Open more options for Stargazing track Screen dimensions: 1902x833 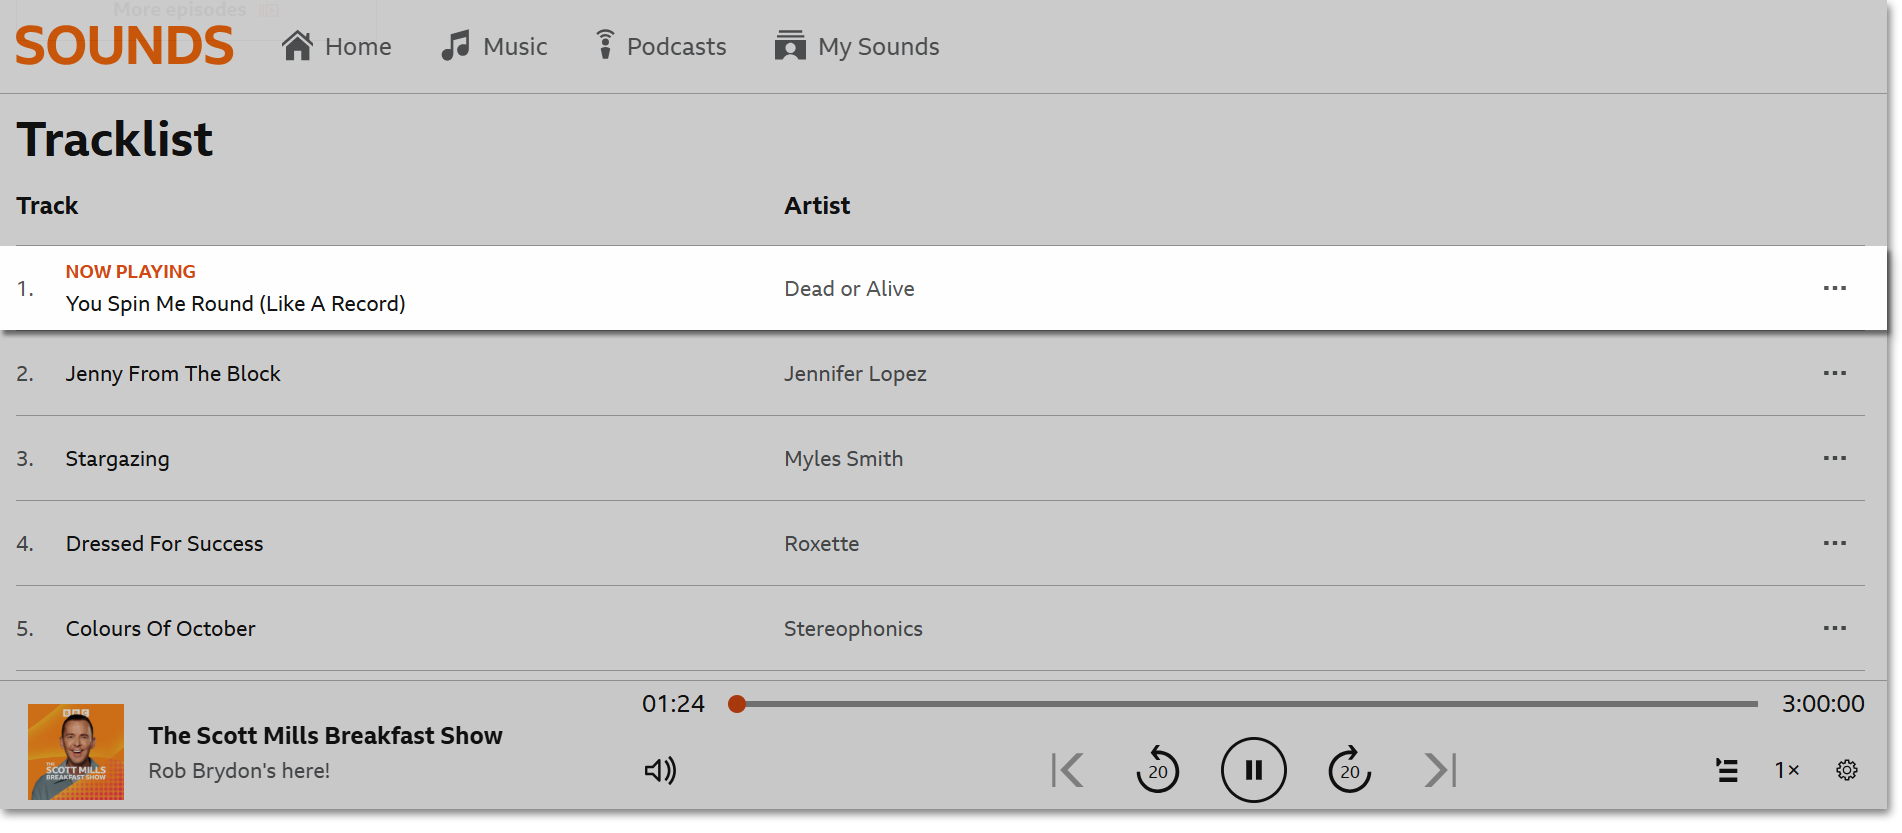tap(1834, 458)
